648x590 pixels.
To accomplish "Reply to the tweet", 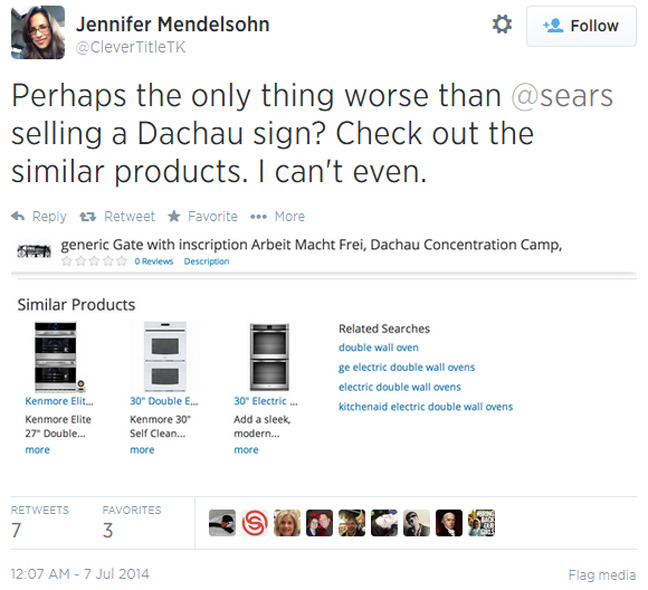I will coord(39,216).
